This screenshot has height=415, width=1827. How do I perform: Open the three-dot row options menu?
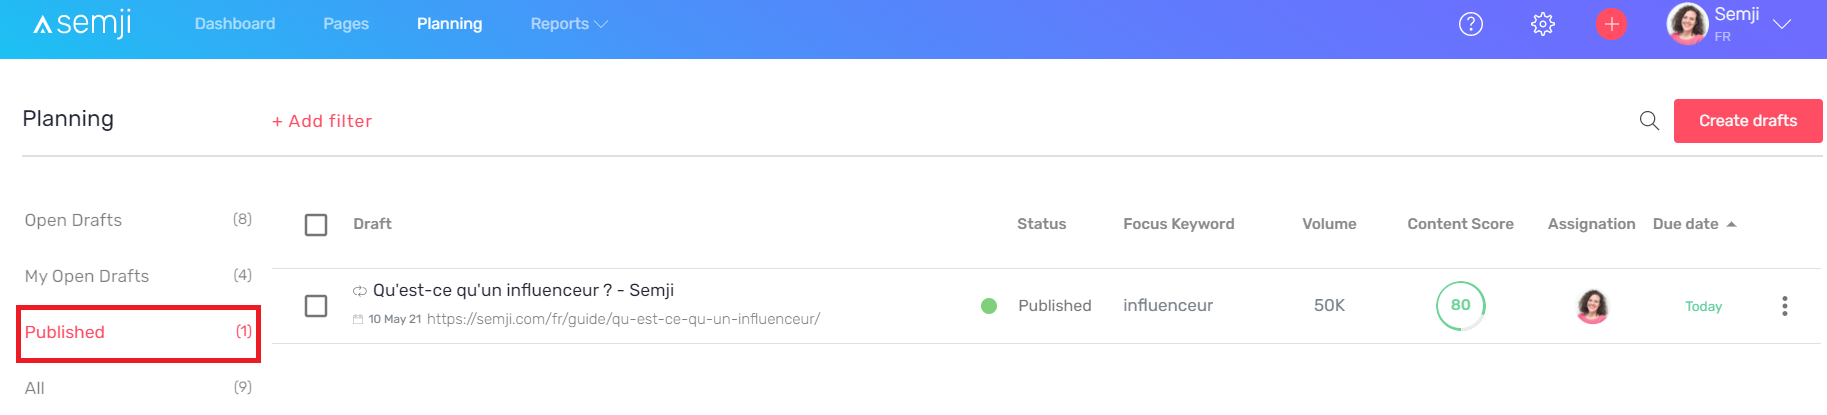(1784, 306)
